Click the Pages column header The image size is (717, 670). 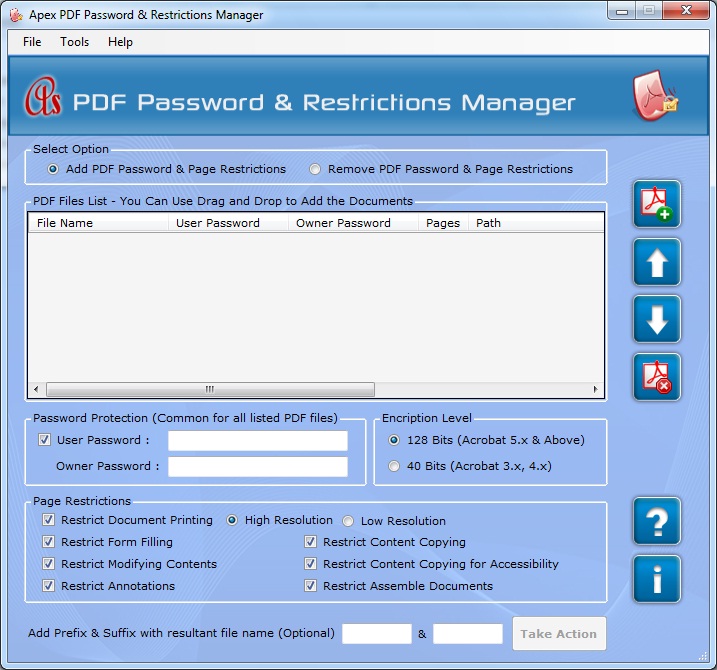[444, 223]
